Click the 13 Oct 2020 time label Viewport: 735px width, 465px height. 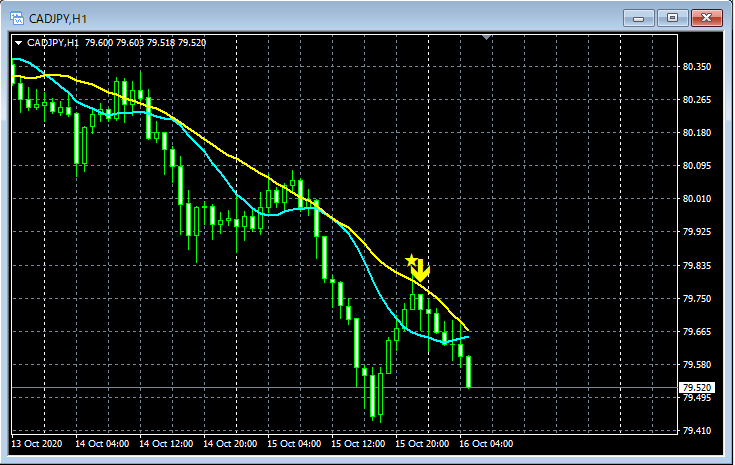[37, 443]
